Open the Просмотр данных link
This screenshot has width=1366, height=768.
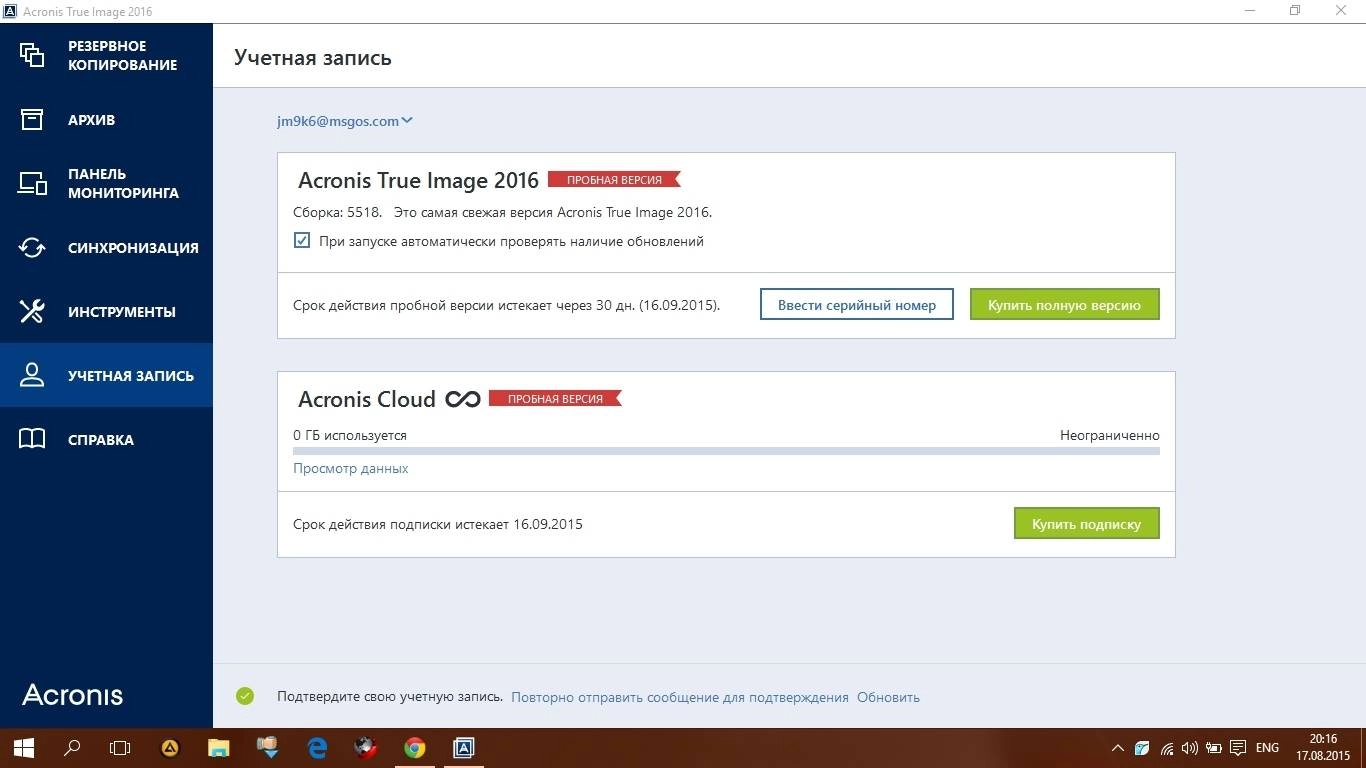(351, 468)
